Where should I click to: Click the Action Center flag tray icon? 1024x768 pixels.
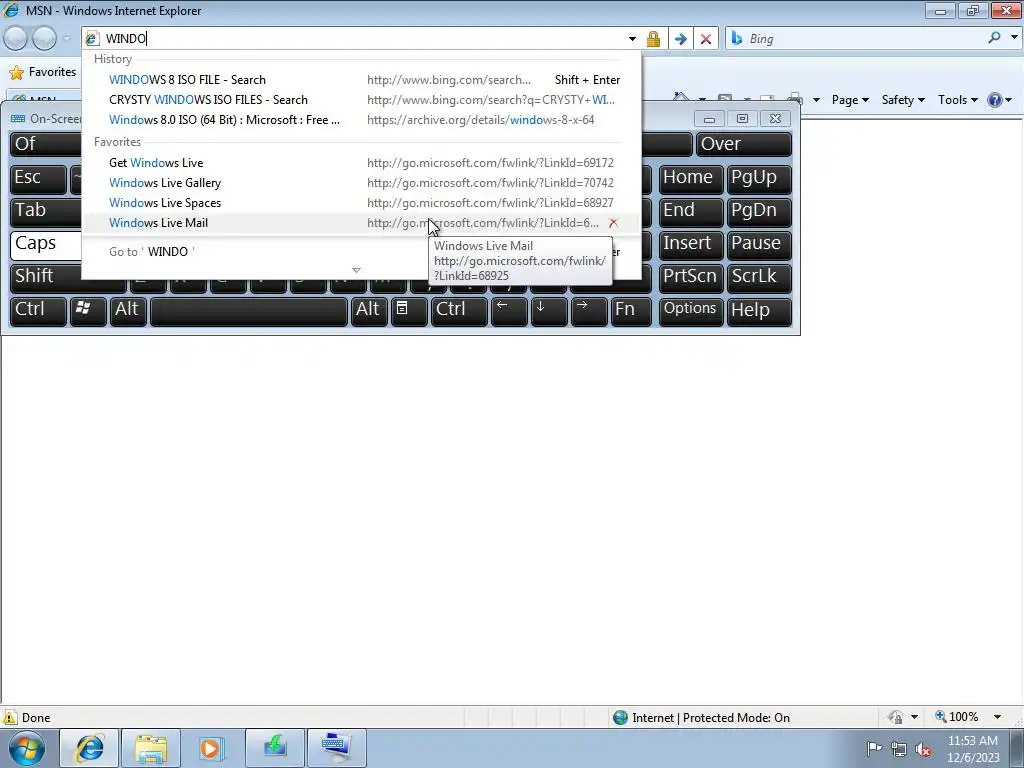pos(874,748)
